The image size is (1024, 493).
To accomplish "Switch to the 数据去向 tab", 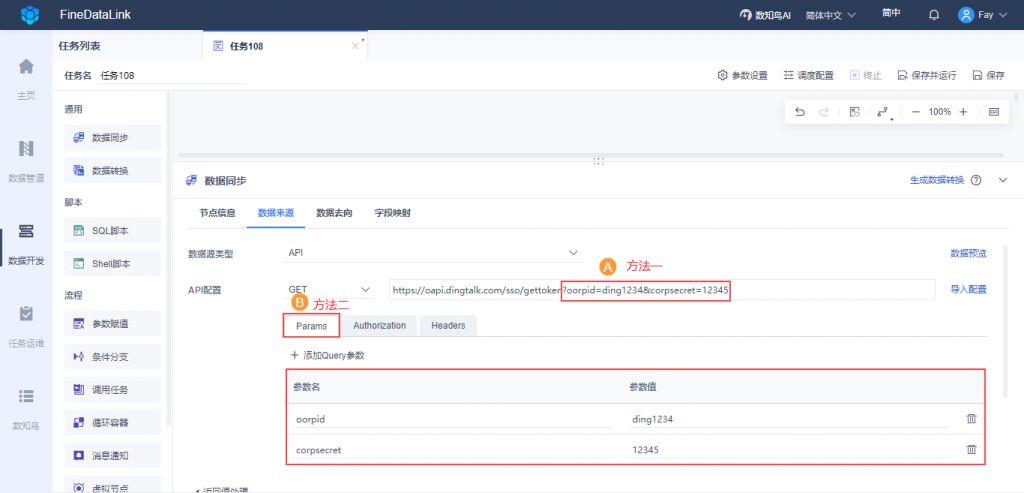I will click(x=334, y=213).
